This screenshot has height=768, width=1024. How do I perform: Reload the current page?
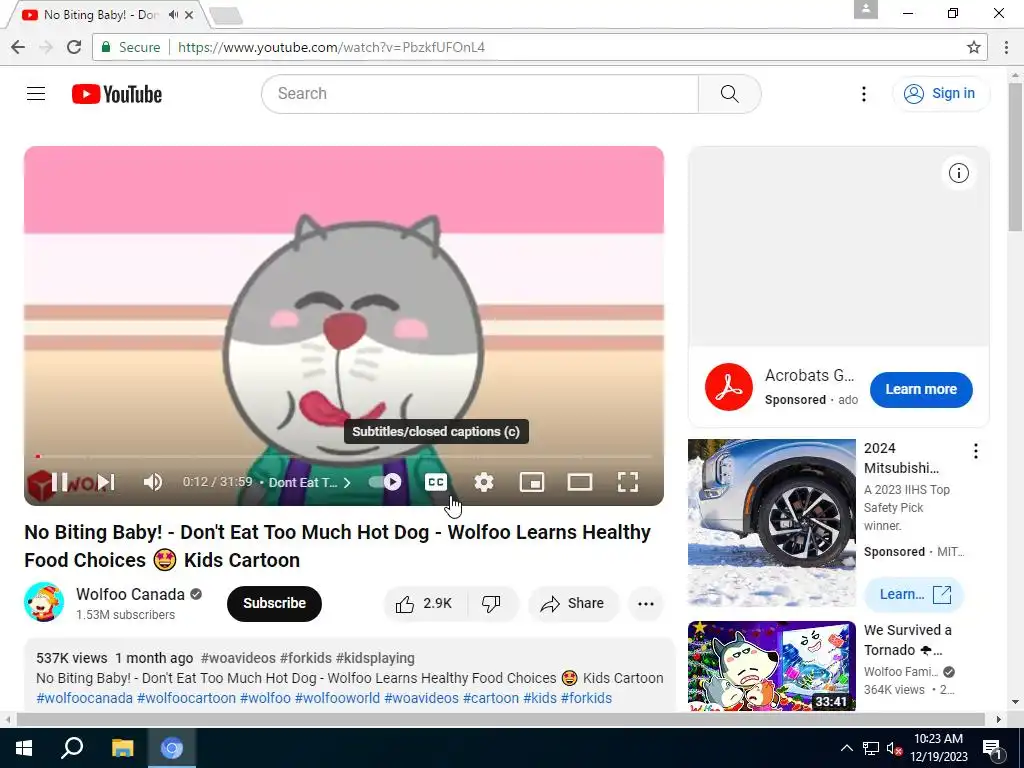coord(74,47)
